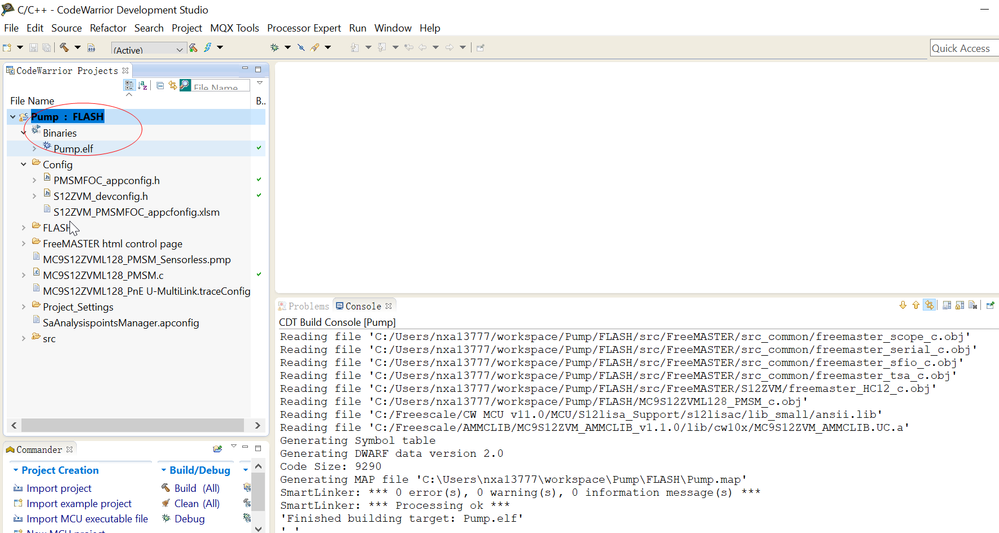Open the Processor Expert menu
Viewport: 999px width, 533px height.
click(x=304, y=28)
